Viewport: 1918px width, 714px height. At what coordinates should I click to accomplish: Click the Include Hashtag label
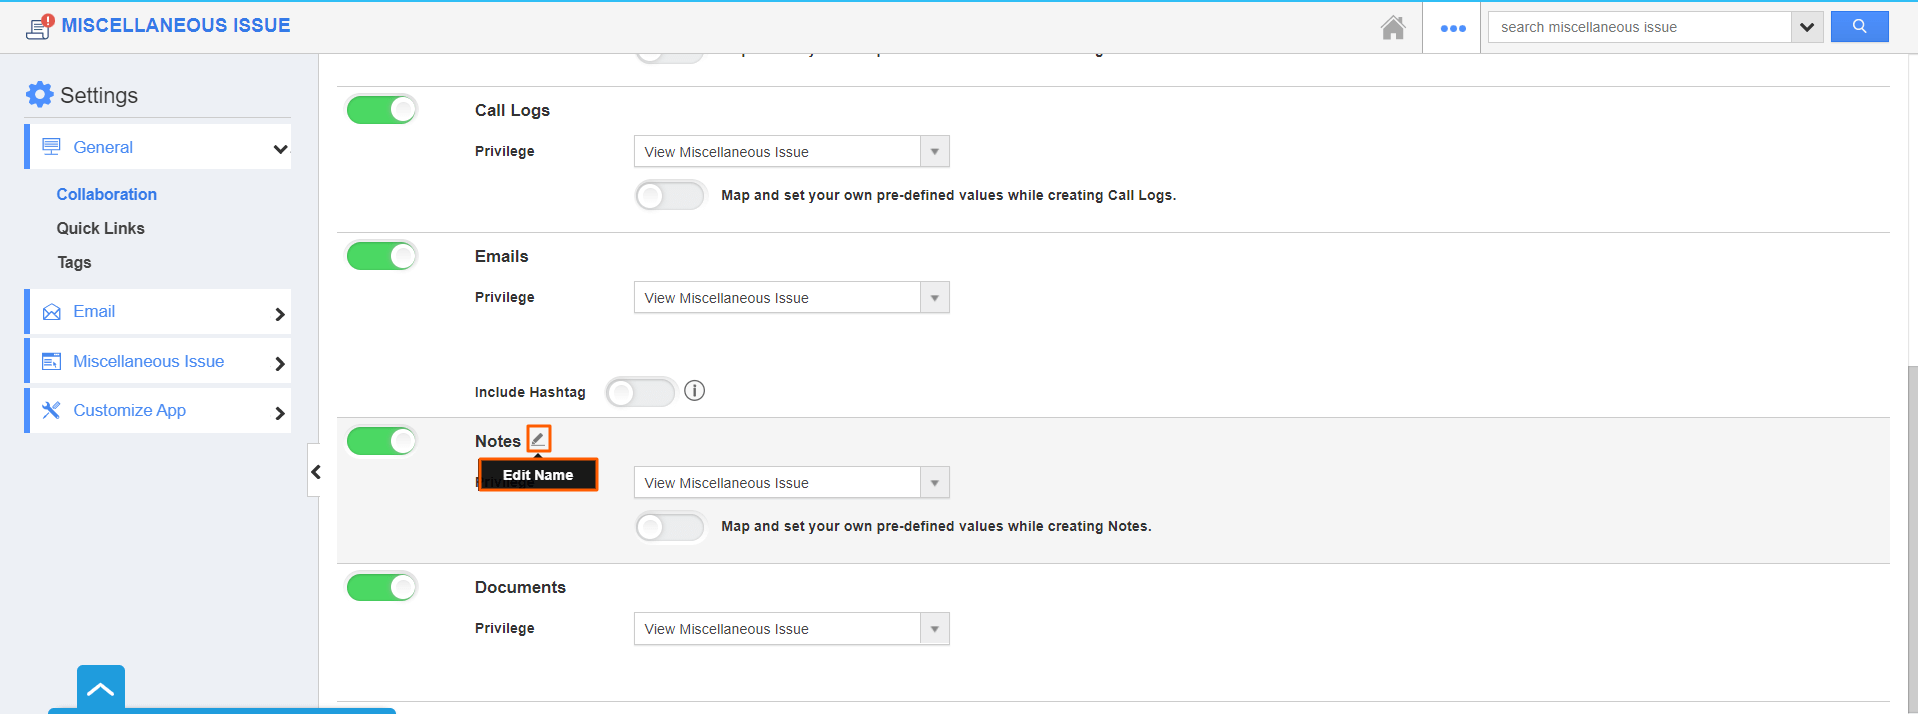[x=530, y=392]
